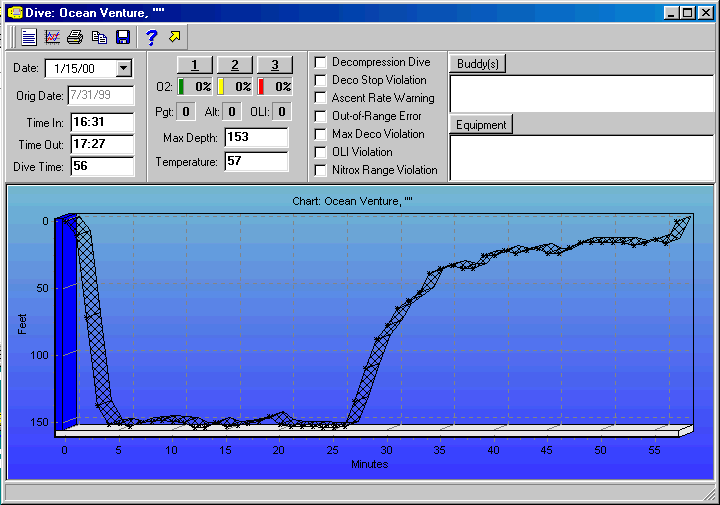
Task: Print the dive using printer icon
Action: coord(75,37)
